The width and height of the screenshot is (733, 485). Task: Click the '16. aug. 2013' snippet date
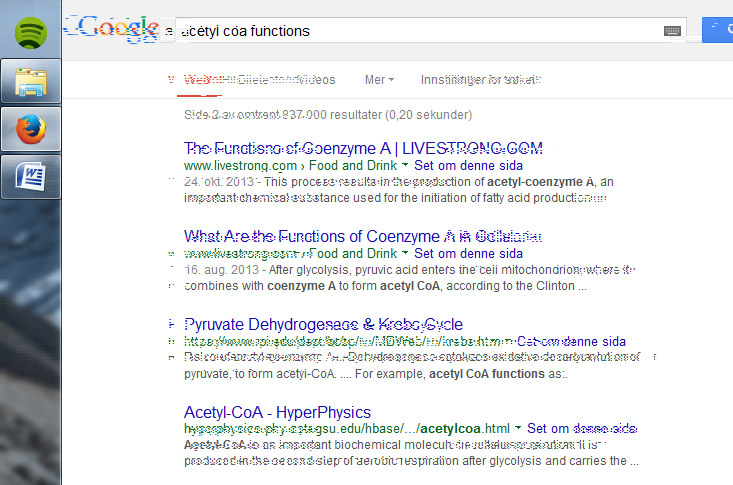pyautogui.click(x=222, y=270)
